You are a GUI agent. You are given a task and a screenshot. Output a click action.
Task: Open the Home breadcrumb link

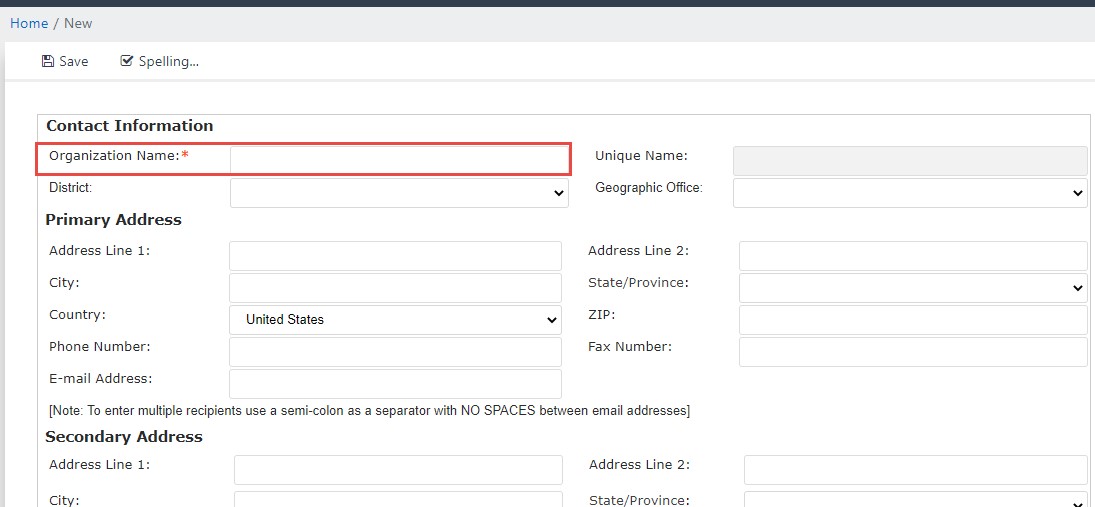[x=29, y=23]
